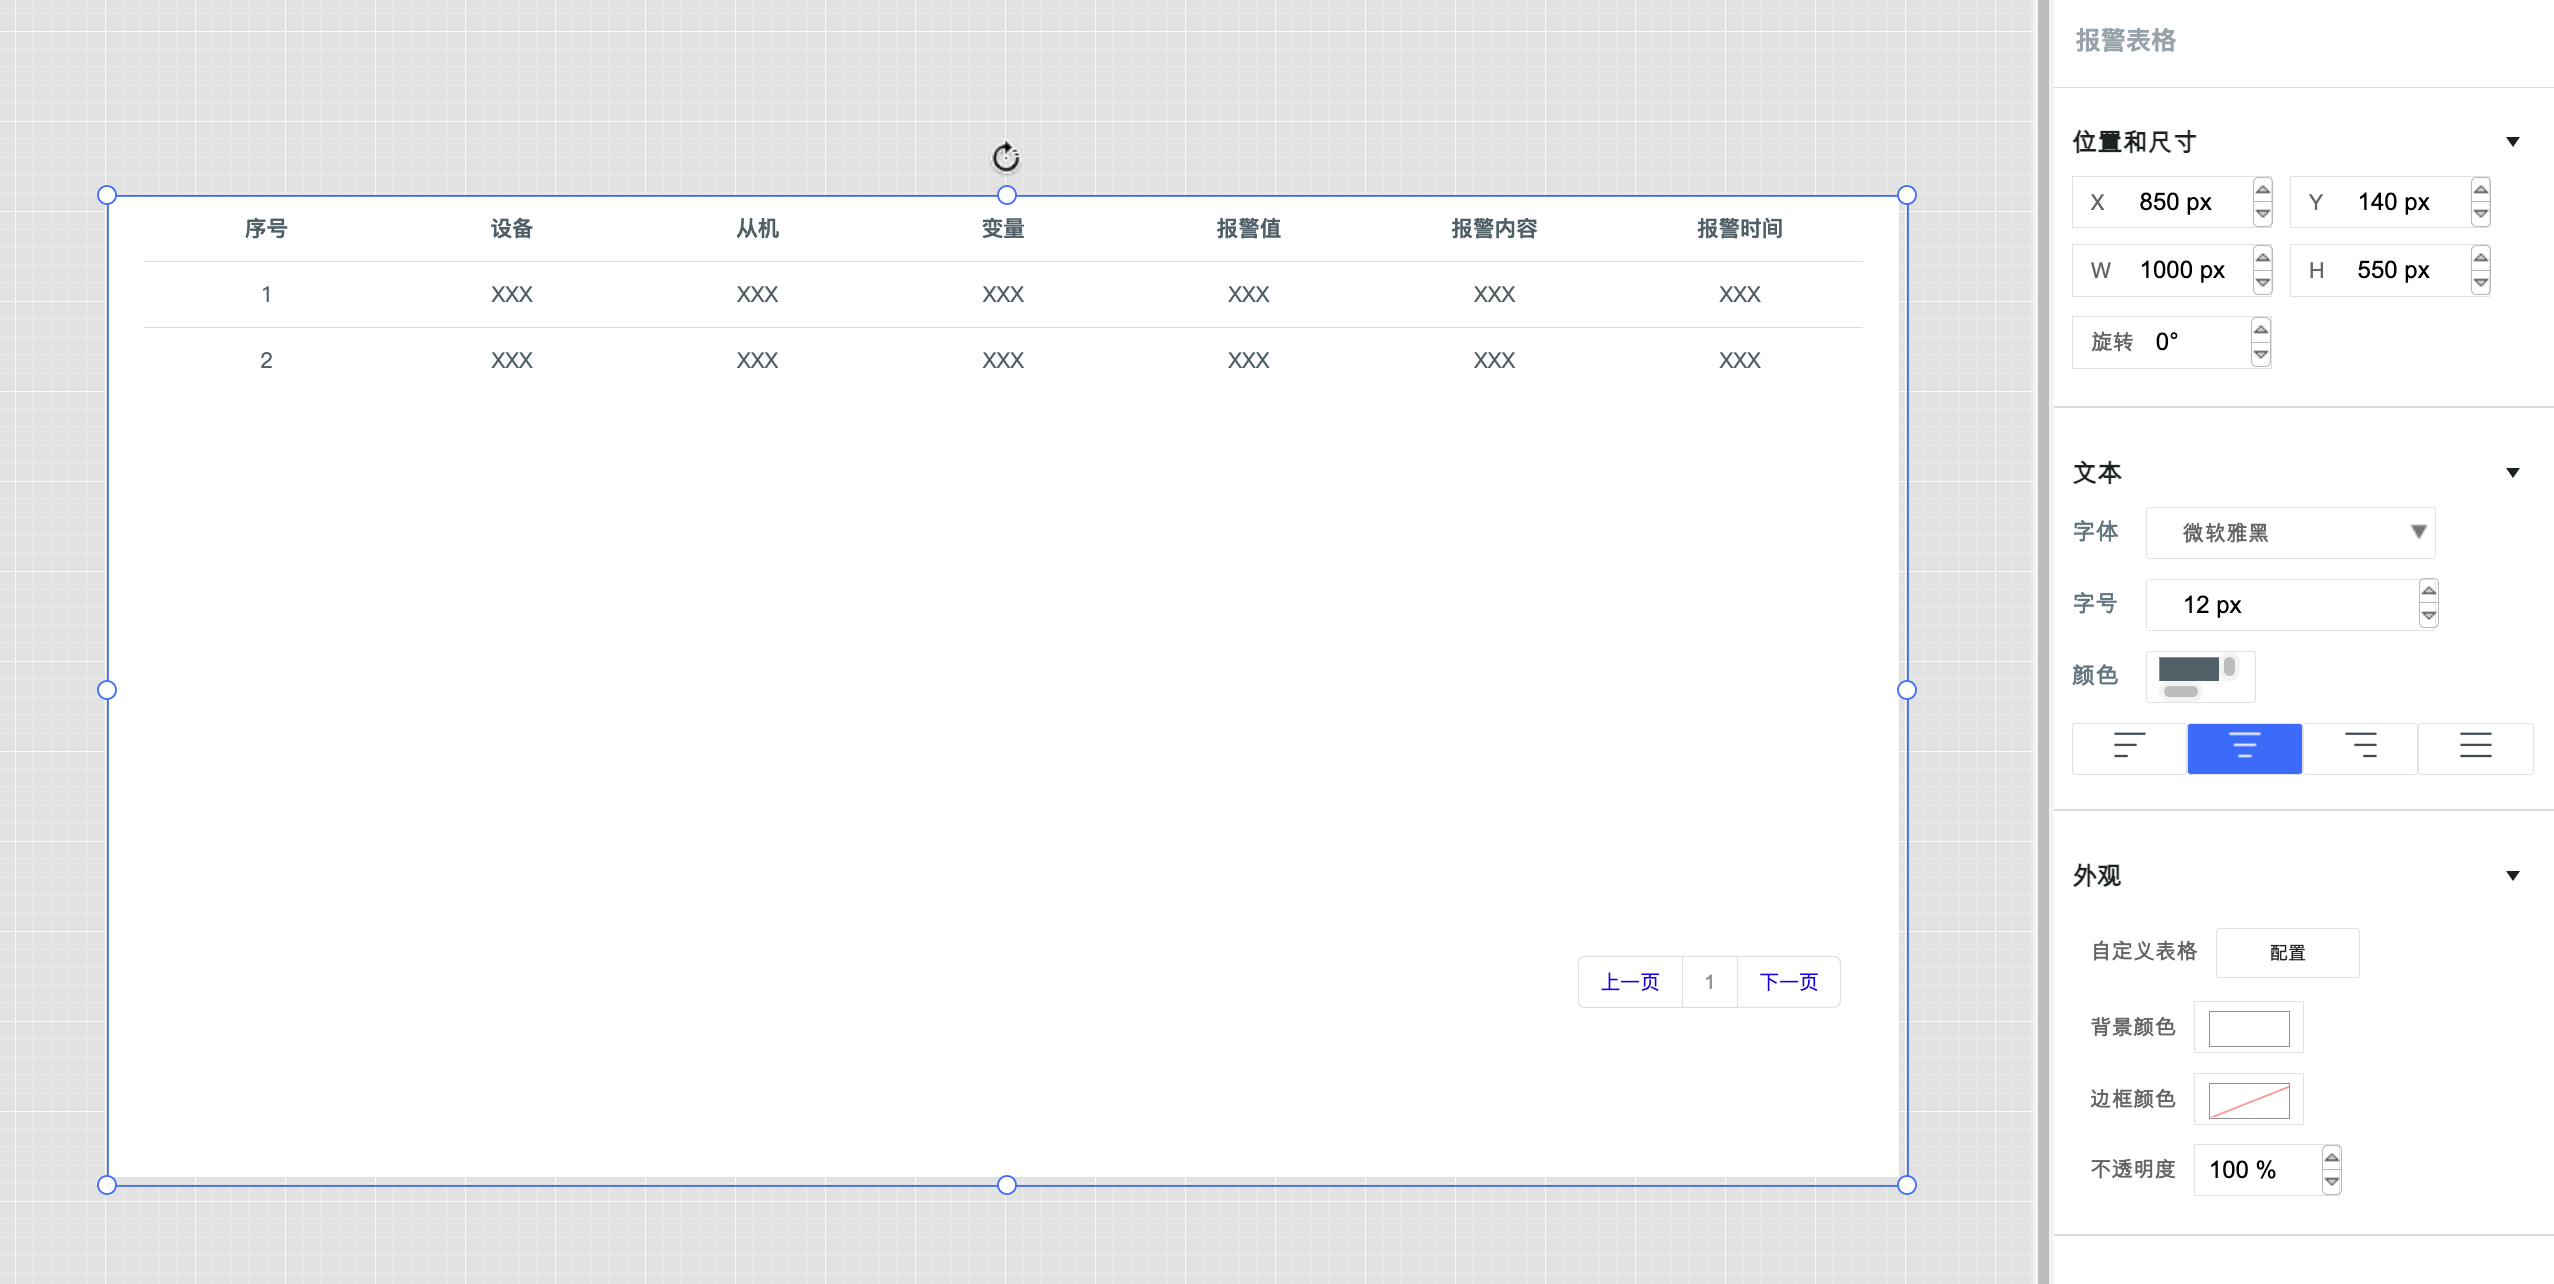The height and width of the screenshot is (1284, 2554).
Task: Decrease width W stepper down arrow
Action: tap(2262, 283)
